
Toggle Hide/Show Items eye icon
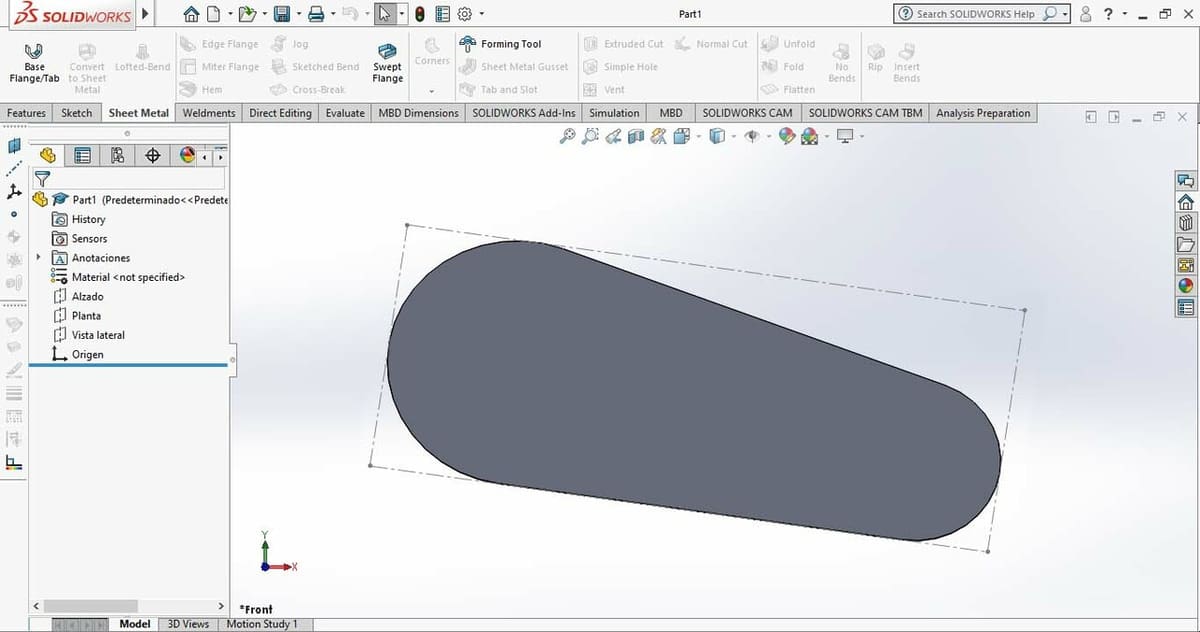pyautogui.click(x=752, y=136)
